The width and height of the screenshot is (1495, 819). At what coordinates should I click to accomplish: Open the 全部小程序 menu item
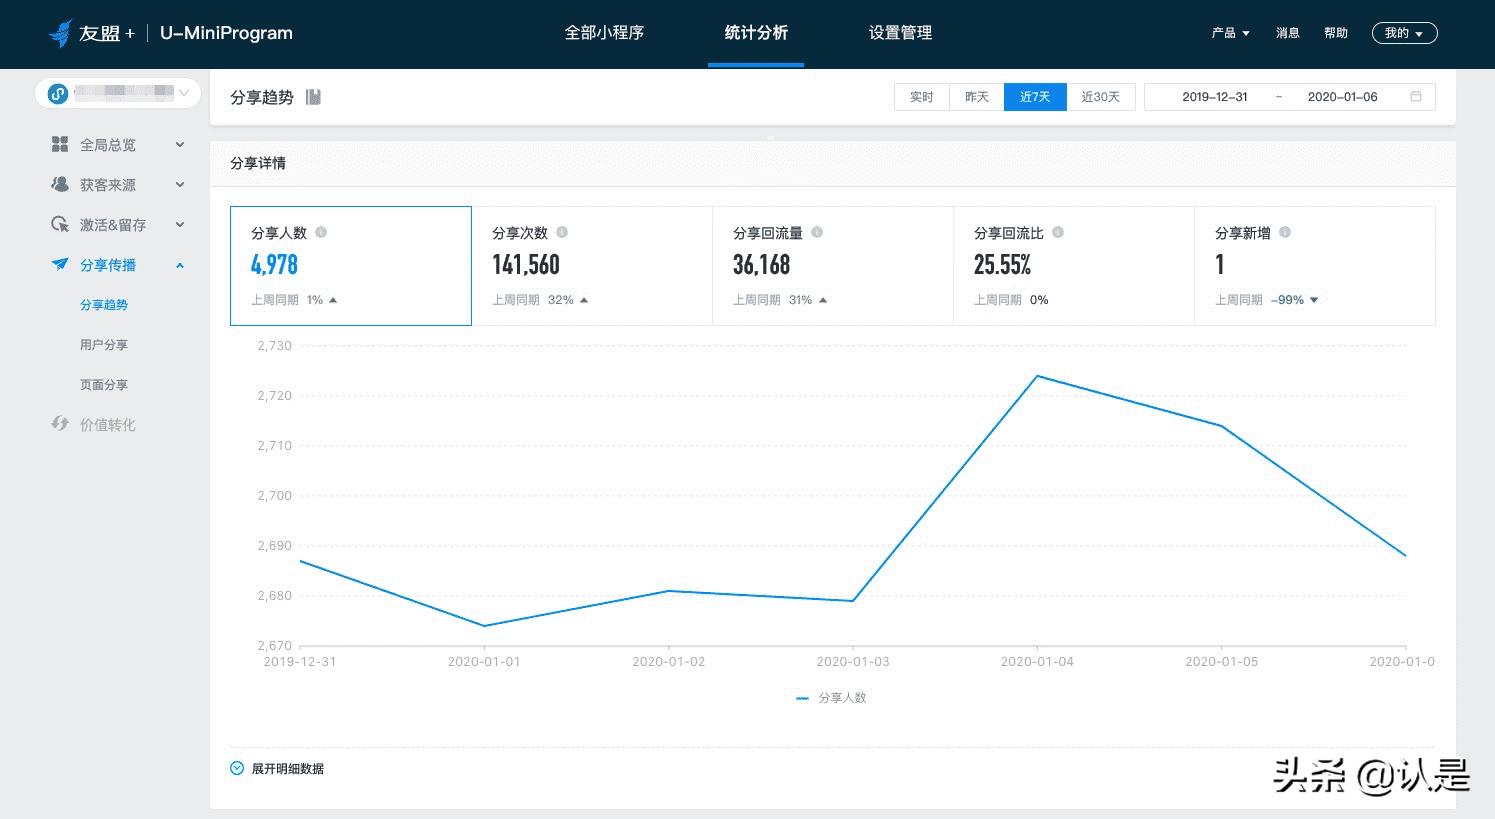pos(604,31)
